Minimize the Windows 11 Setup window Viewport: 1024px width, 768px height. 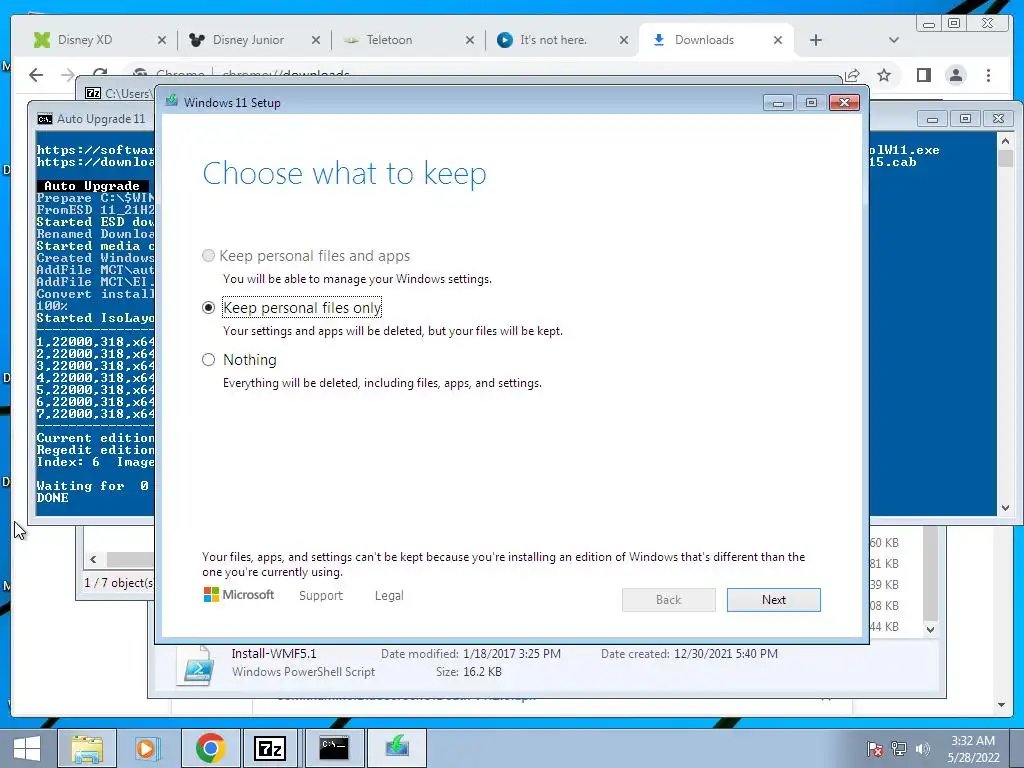pos(778,103)
